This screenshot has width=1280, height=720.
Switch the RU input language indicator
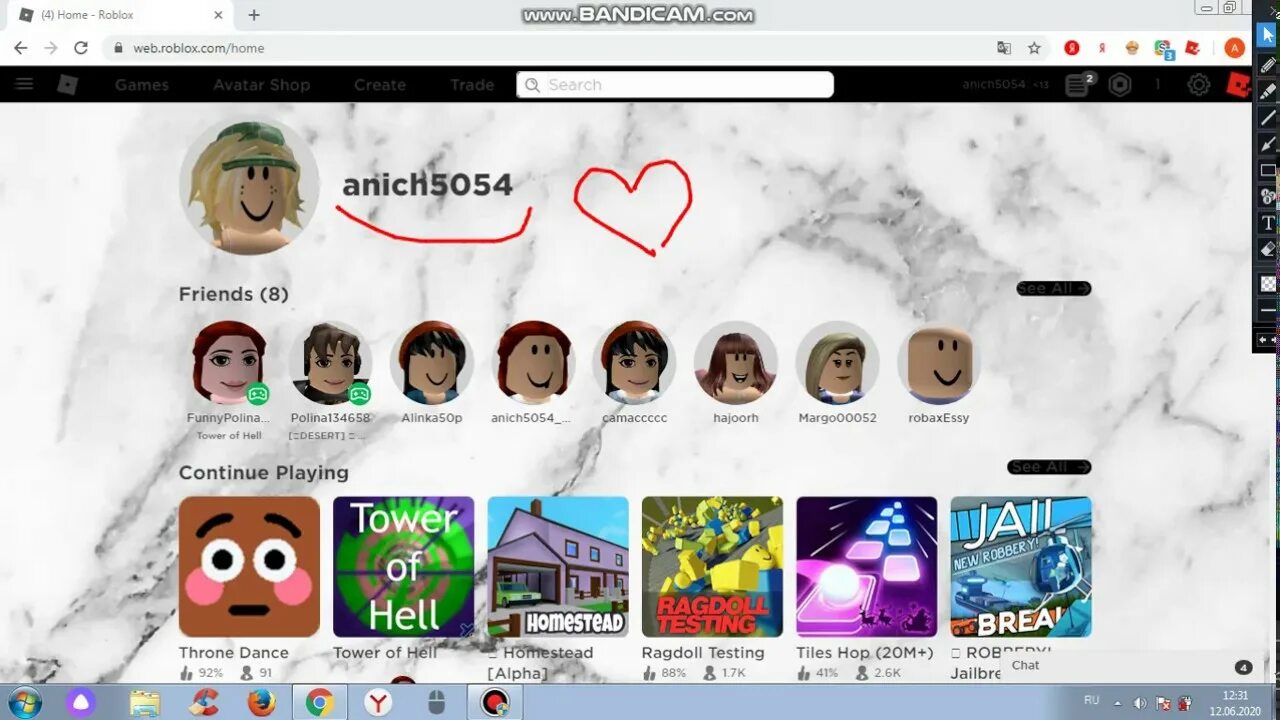click(1092, 700)
